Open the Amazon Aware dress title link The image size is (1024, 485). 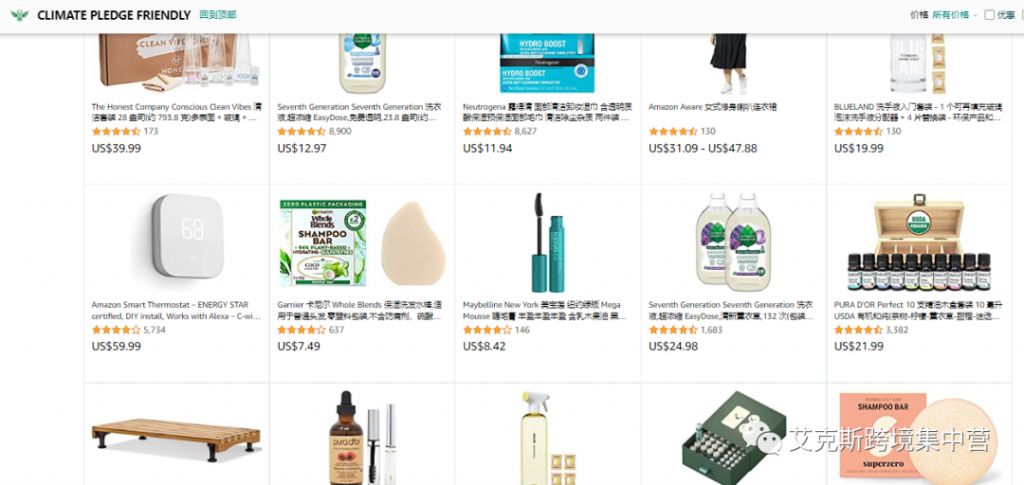click(712, 107)
